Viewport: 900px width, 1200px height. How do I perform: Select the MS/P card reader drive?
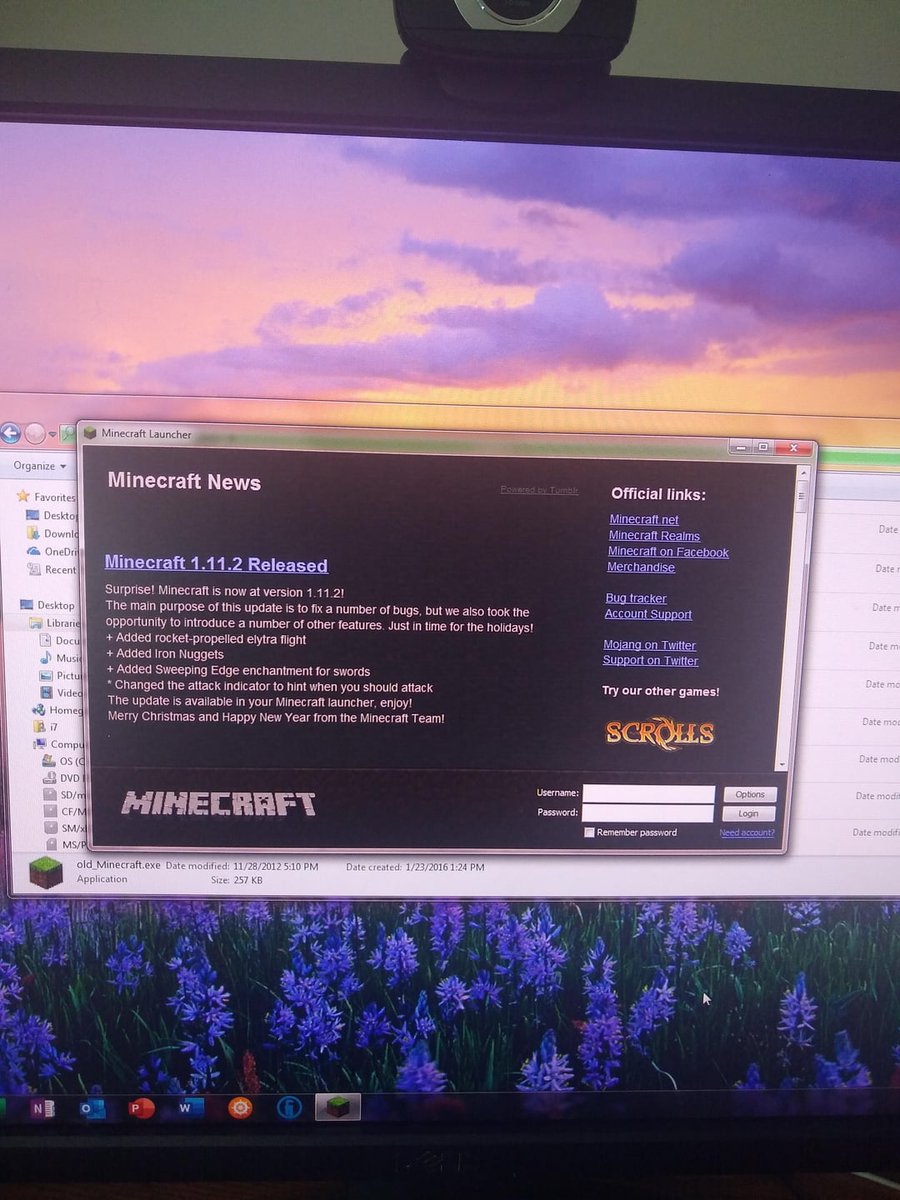[x=64, y=845]
